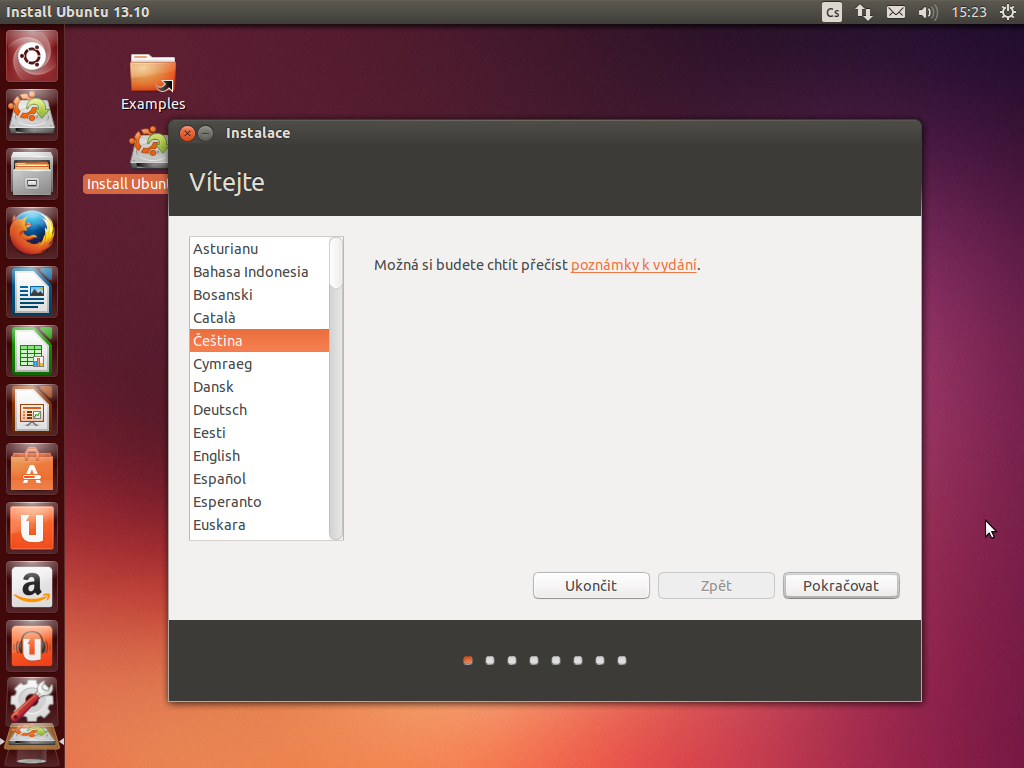This screenshot has width=1024, height=768.
Task: Open Amazon launcher icon
Action: [x=31, y=586]
